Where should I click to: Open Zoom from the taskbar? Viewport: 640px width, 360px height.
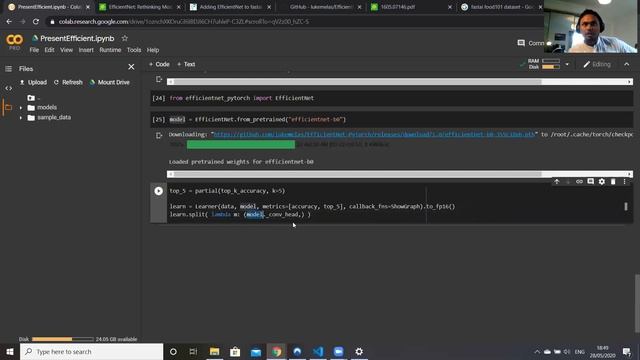tap(338, 351)
